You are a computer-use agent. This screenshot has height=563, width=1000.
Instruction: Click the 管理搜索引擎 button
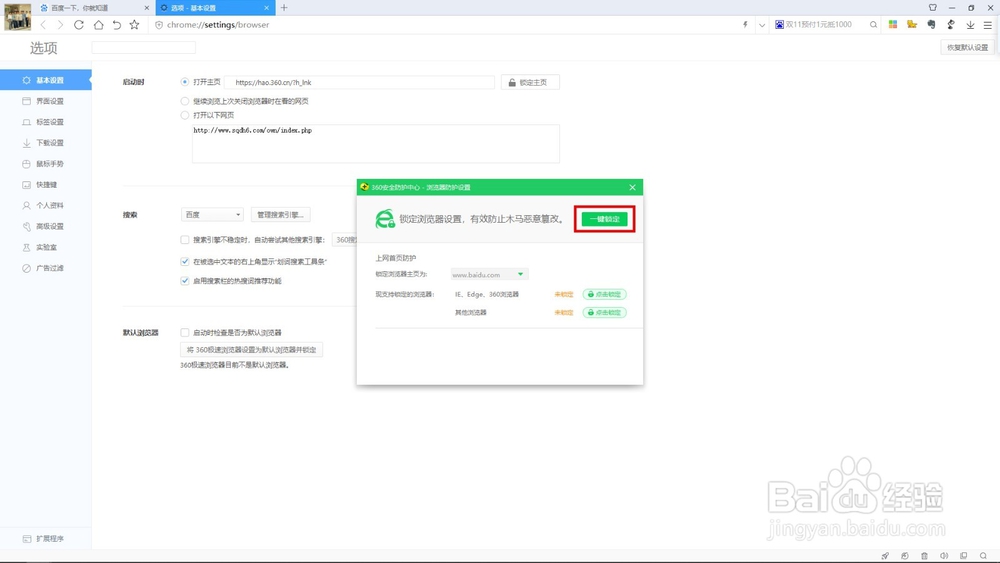point(280,215)
